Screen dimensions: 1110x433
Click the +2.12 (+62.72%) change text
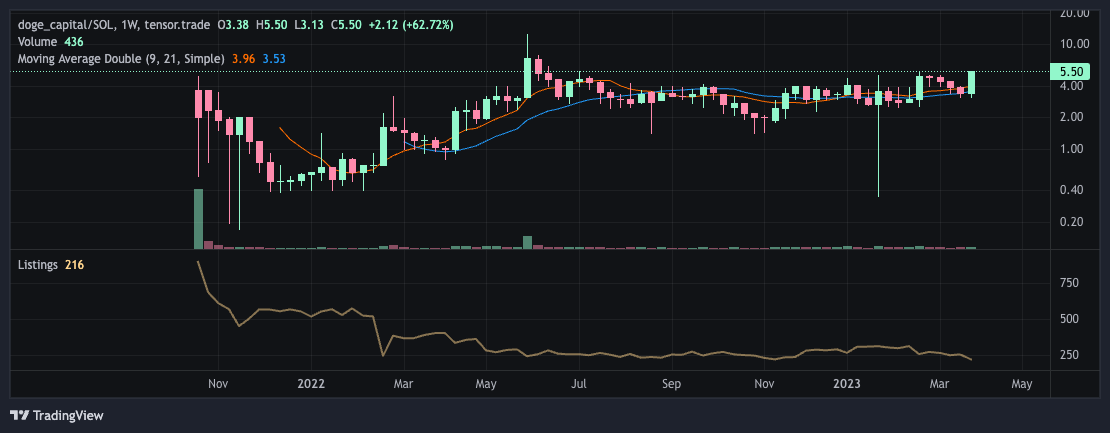[x=411, y=25]
